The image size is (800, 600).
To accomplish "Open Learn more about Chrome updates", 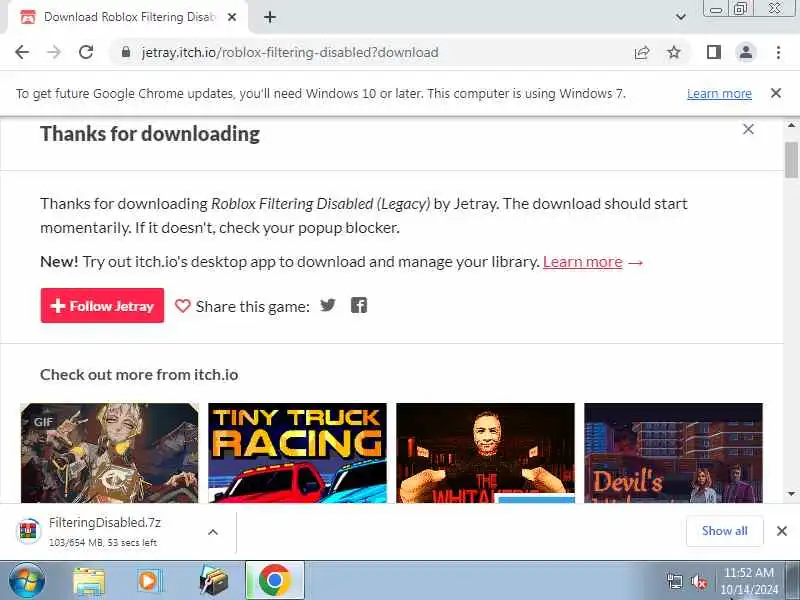I will (719, 93).
